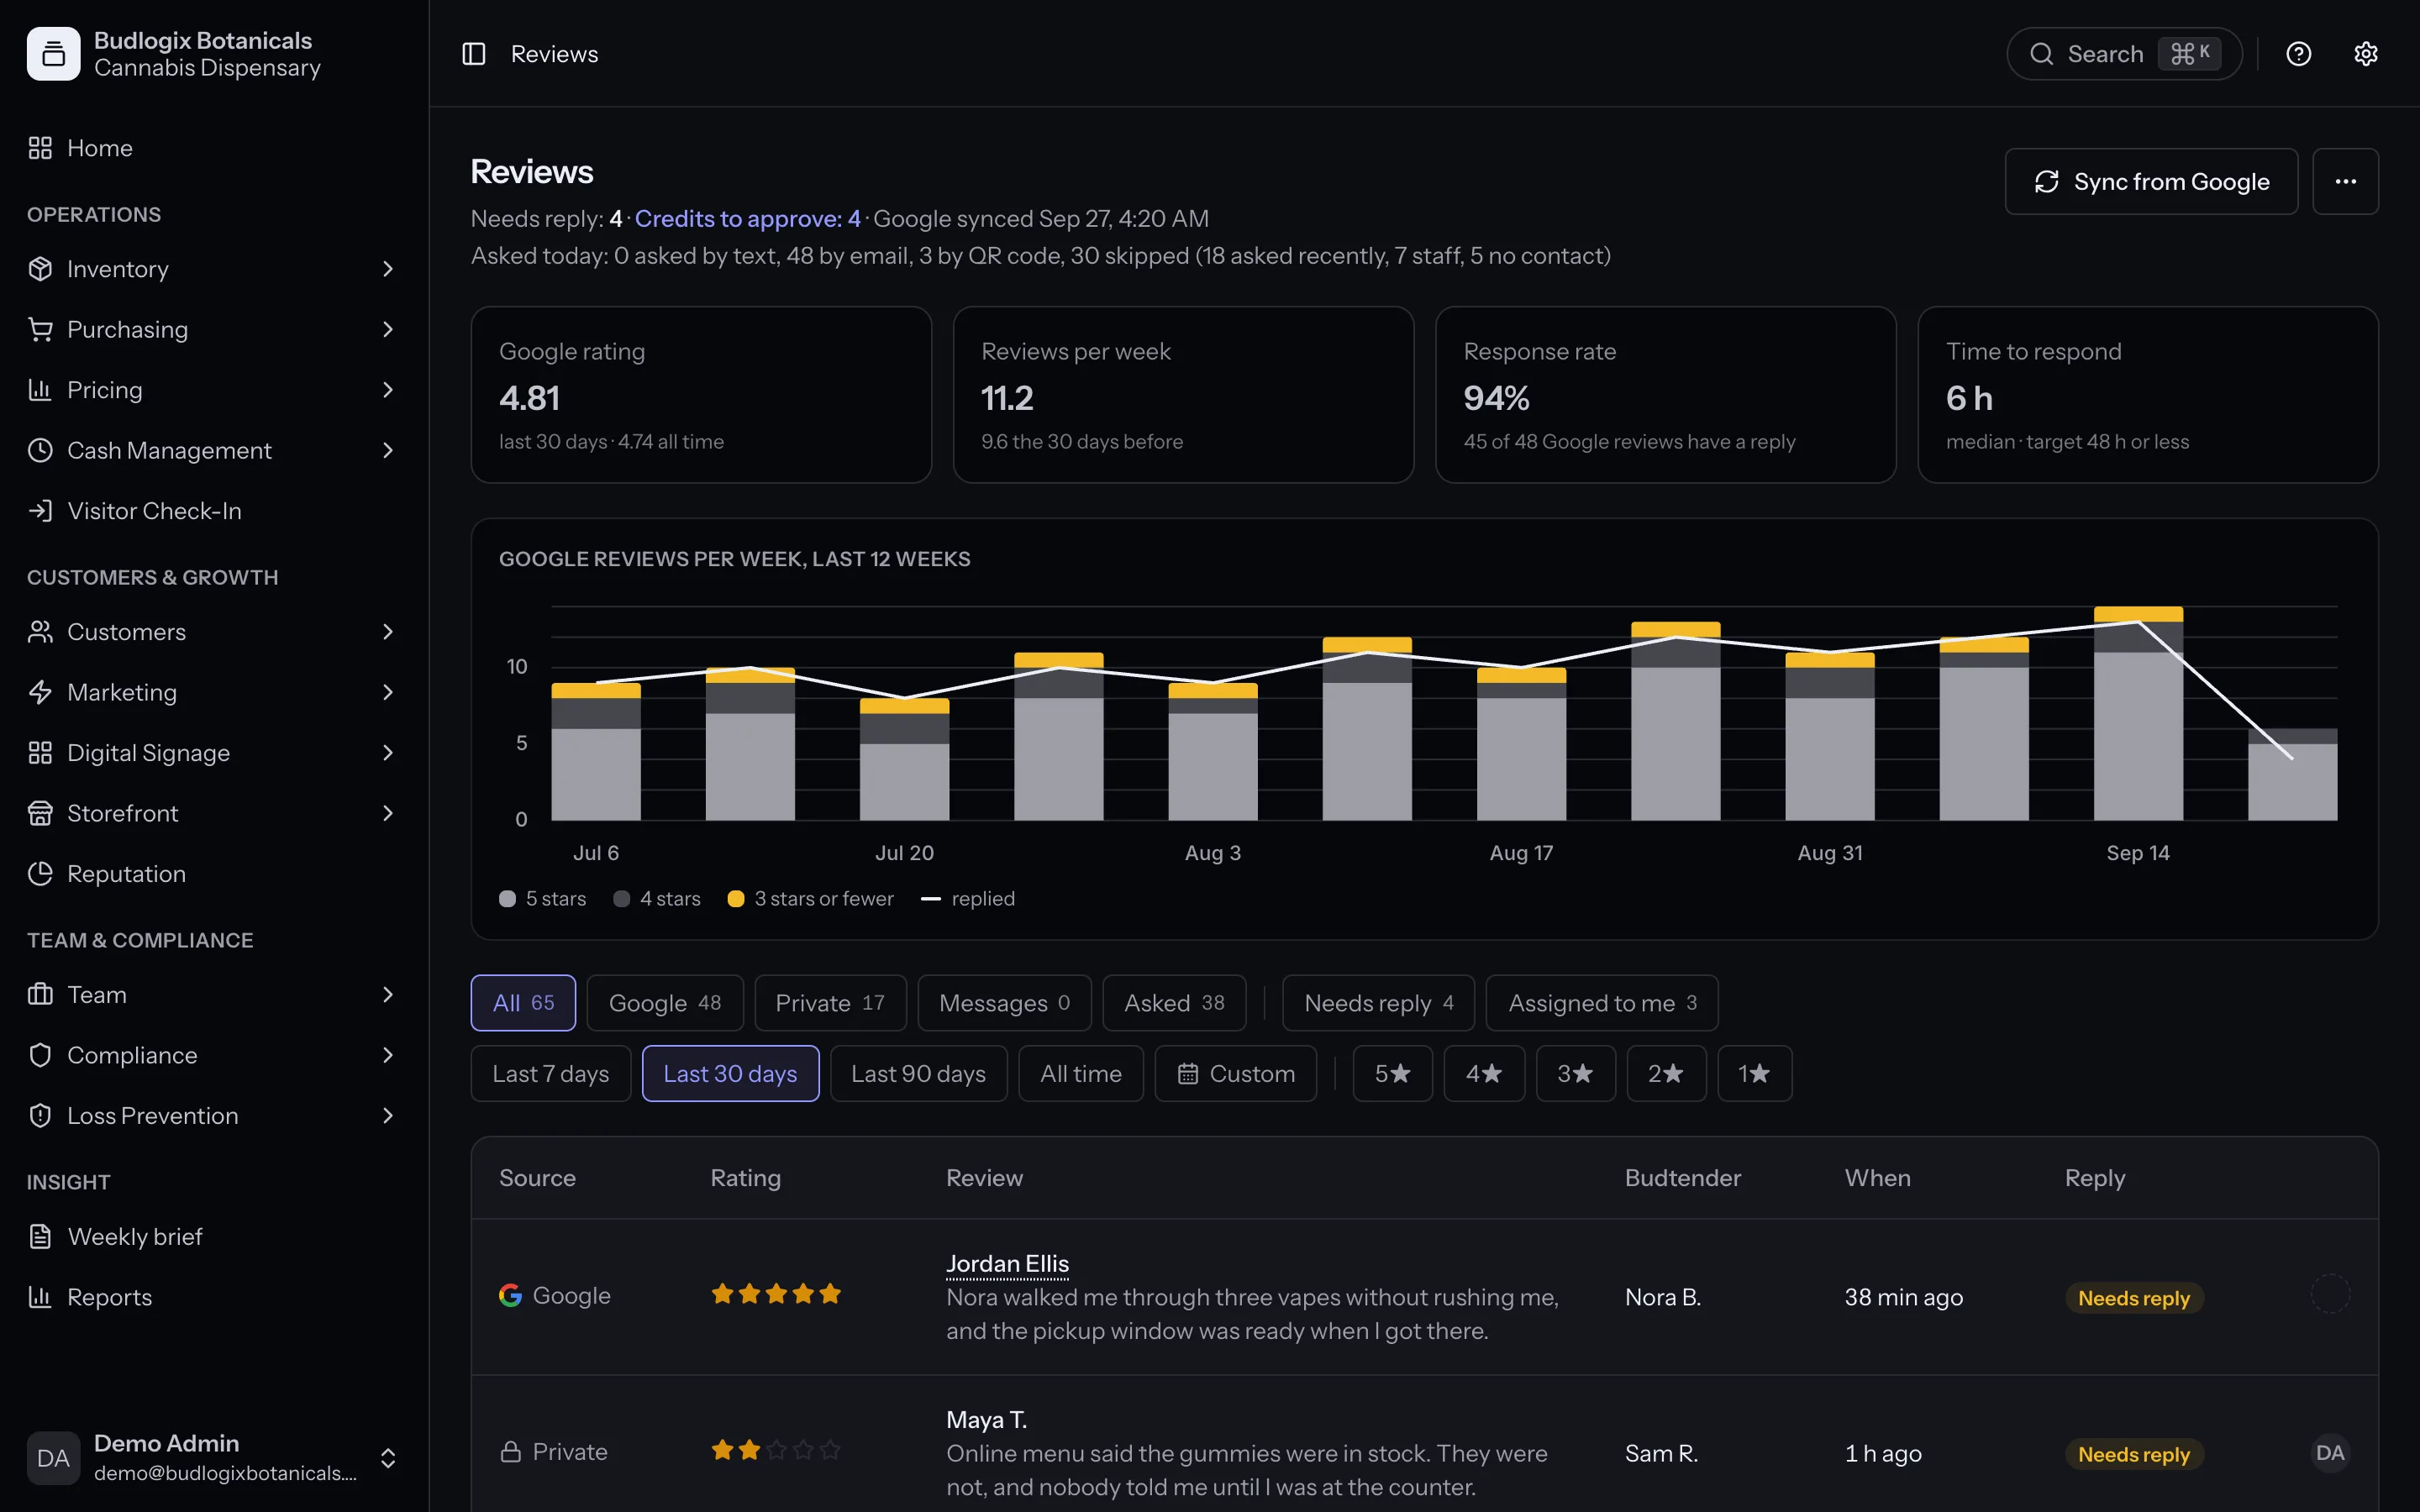The height and width of the screenshot is (1512, 2420).
Task: Open Demo Admin account switcher
Action: tap(214, 1457)
